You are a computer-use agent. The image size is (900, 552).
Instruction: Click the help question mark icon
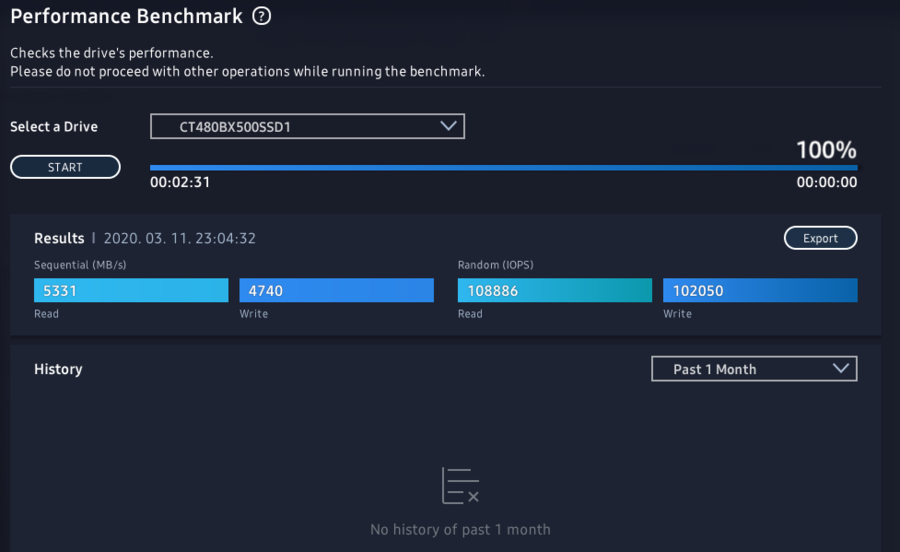262,16
